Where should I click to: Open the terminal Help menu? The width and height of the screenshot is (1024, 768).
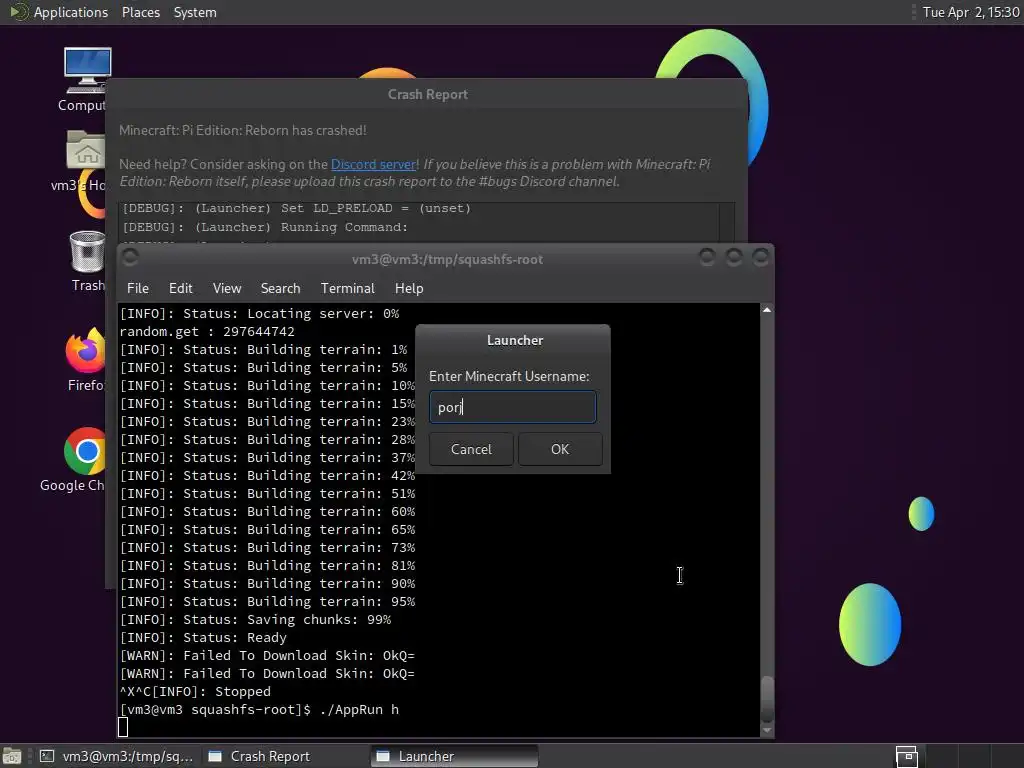409,288
